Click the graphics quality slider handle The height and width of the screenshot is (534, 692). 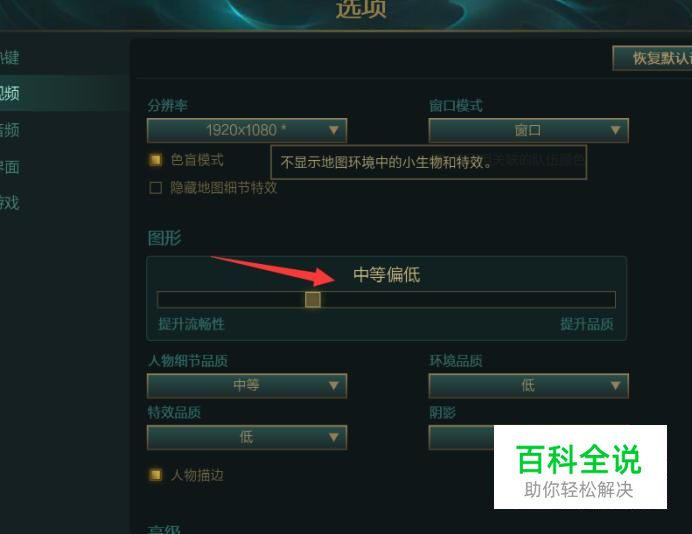tap(313, 300)
